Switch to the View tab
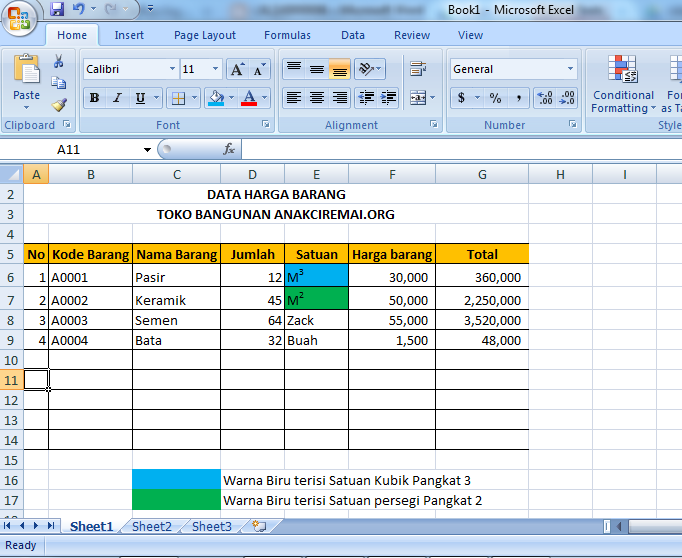 pos(470,35)
